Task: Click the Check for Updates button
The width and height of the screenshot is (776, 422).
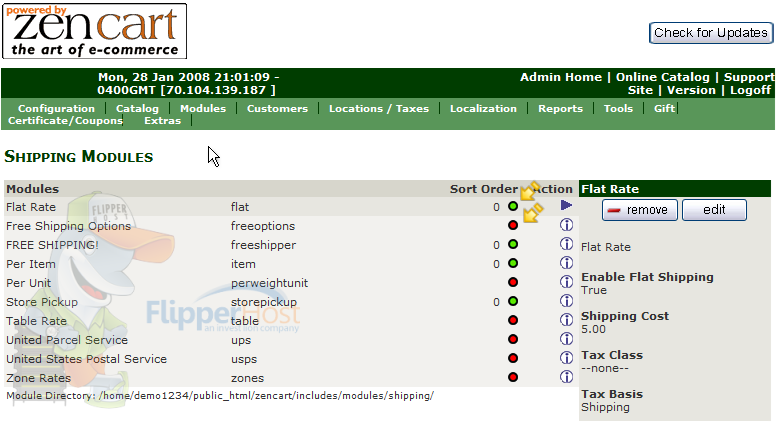Action: [x=711, y=33]
